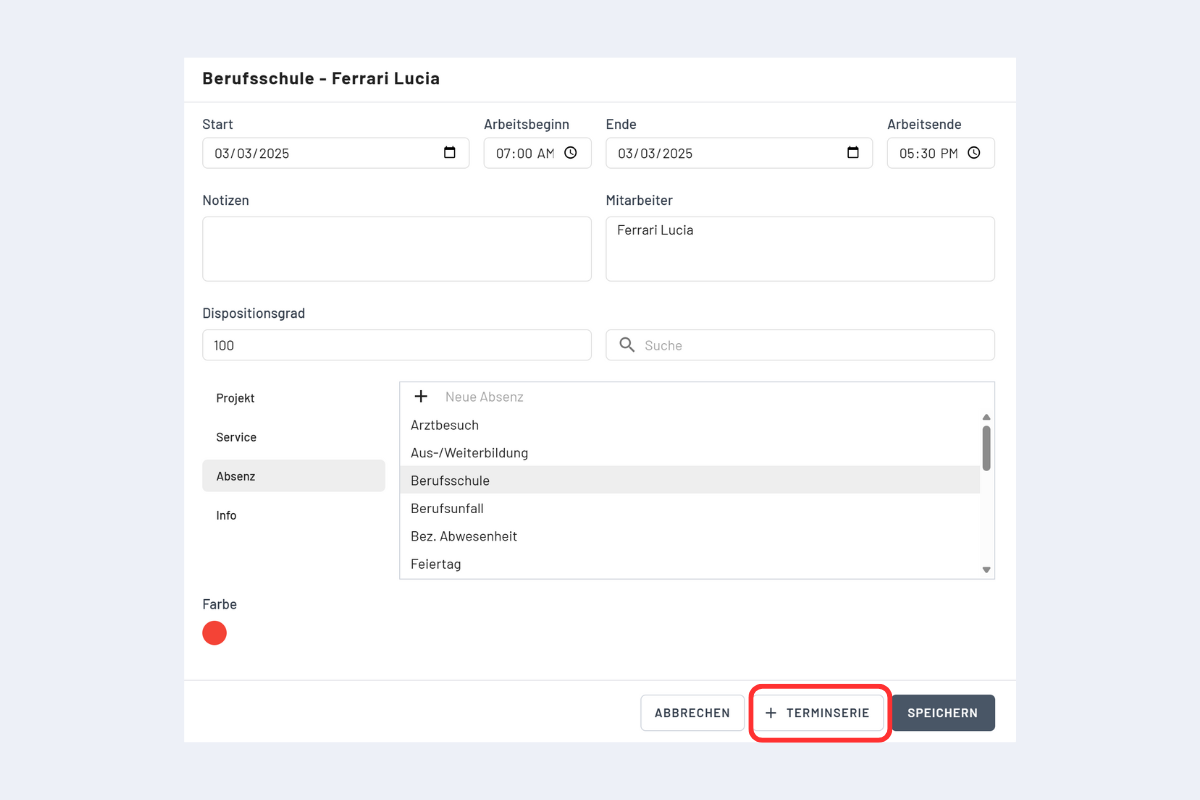Click the Terminserie button
Viewport: 1200px width, 800px height.
point(818,713)
